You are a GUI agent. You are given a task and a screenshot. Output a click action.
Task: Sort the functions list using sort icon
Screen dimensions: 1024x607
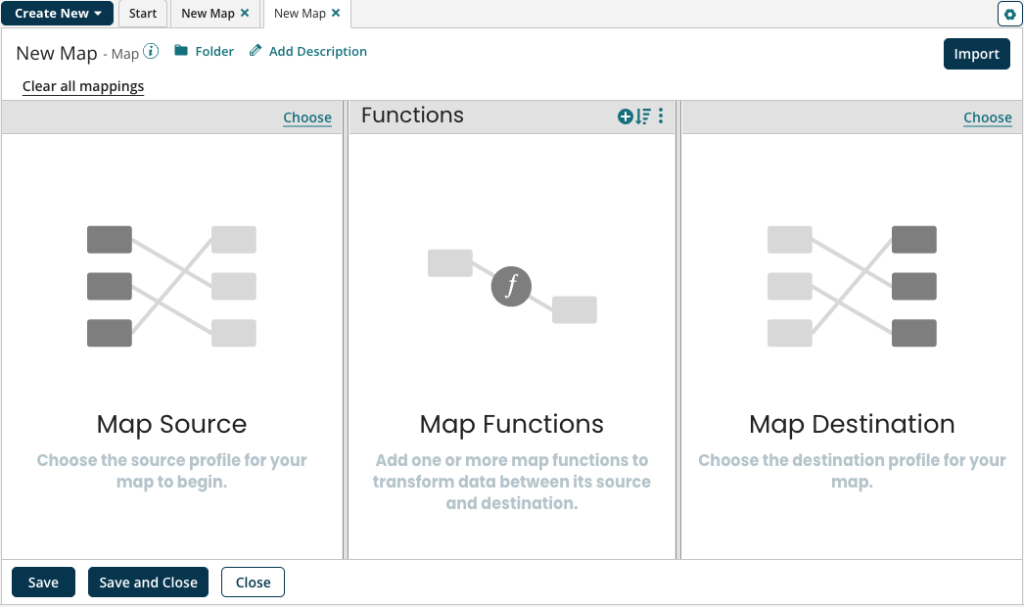coord(642,115)
